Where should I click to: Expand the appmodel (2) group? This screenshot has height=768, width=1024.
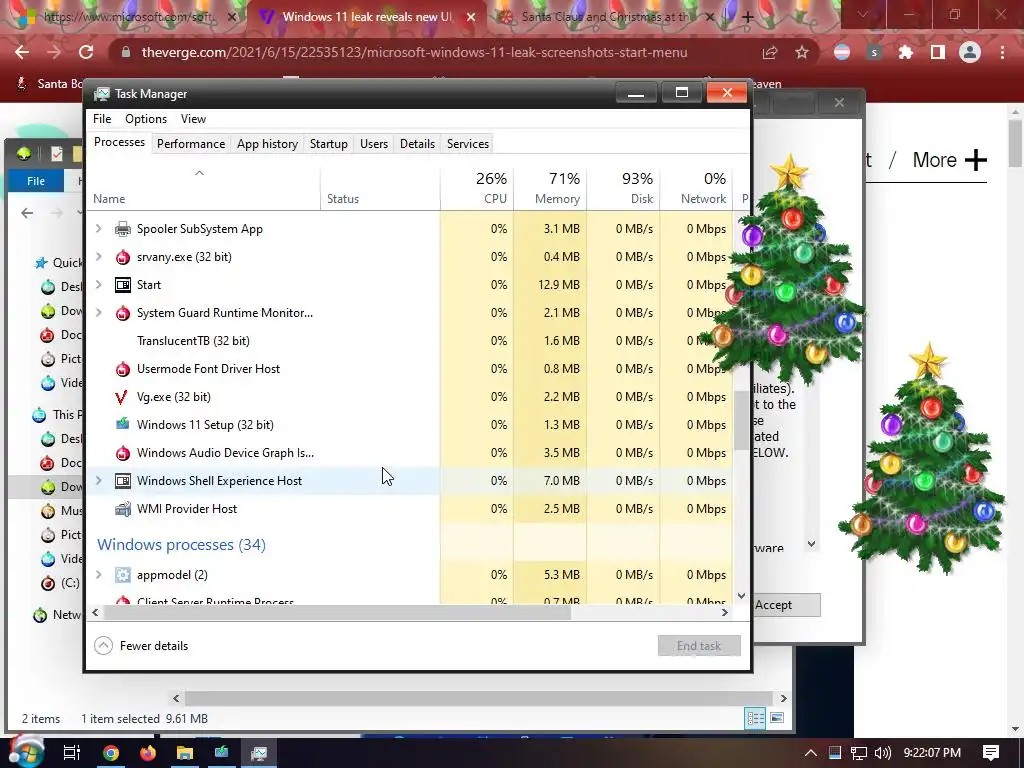(x=99, y=575)
